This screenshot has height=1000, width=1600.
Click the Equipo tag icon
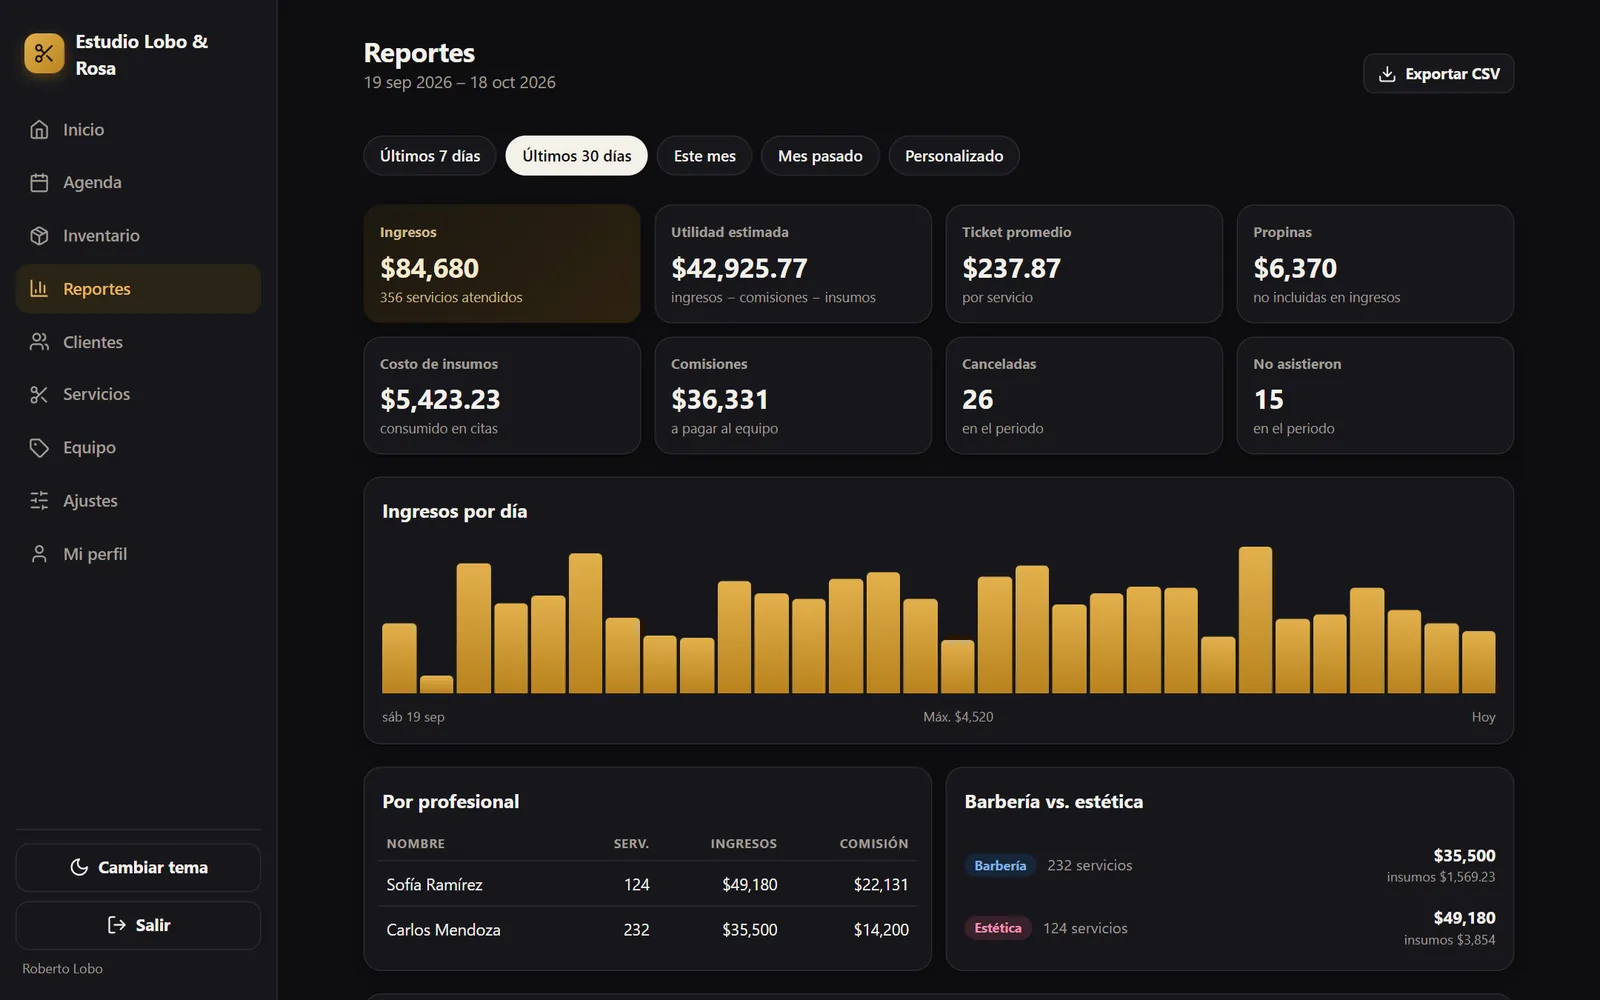click(x=39, y=447)
